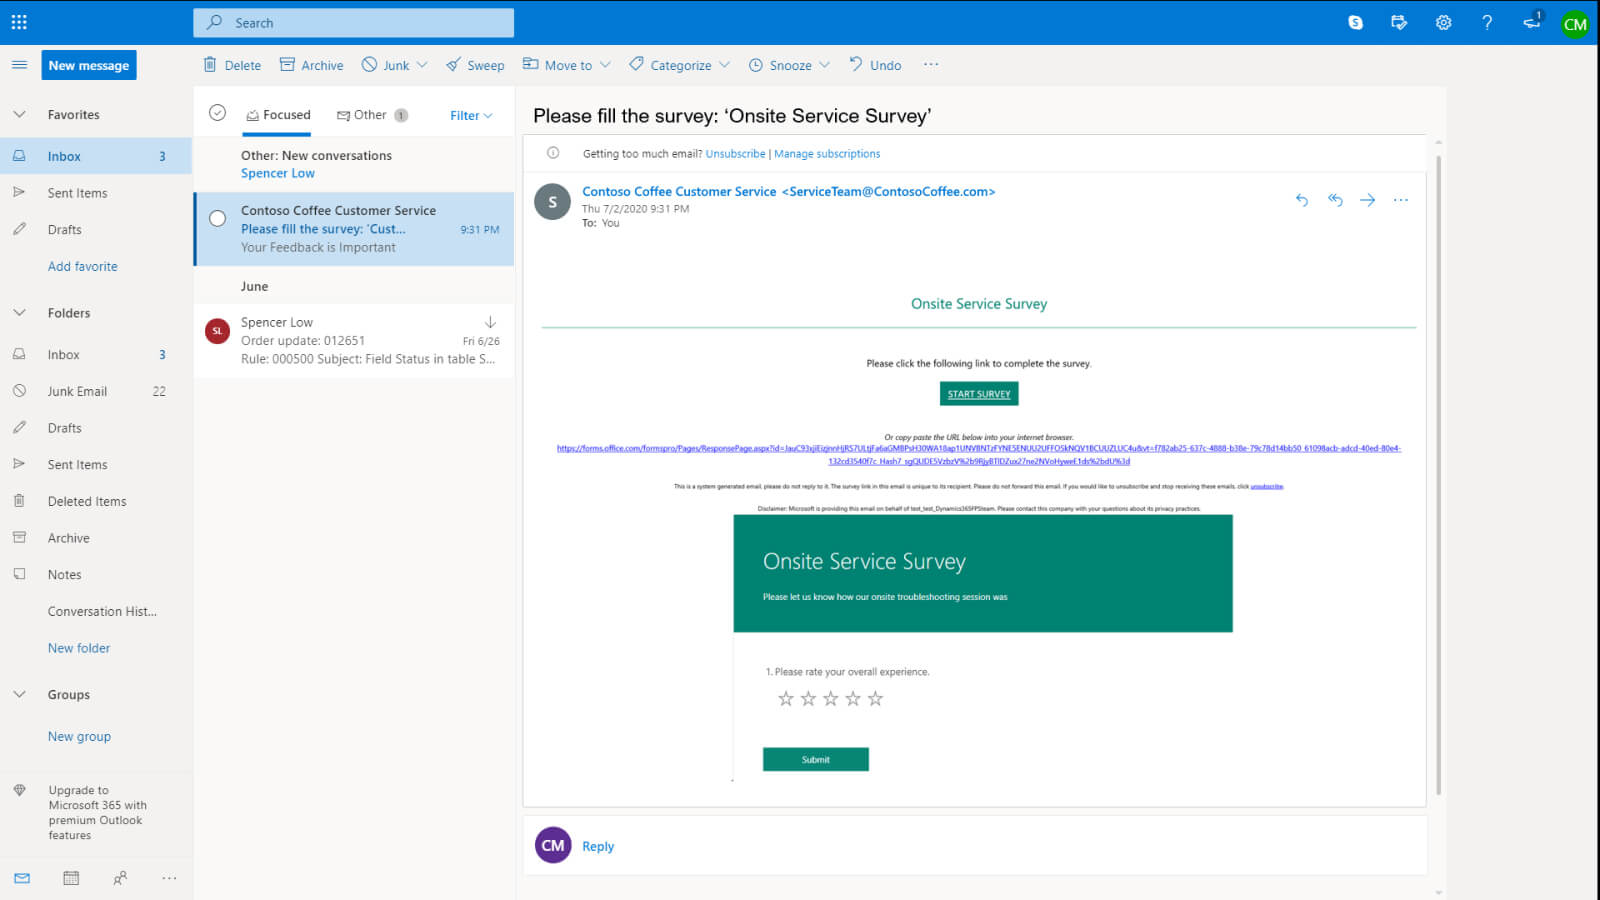Open the Calendar module icon
Image resolution: width=1600 pixels, height=900 pixels.
(x=71, y=878)
